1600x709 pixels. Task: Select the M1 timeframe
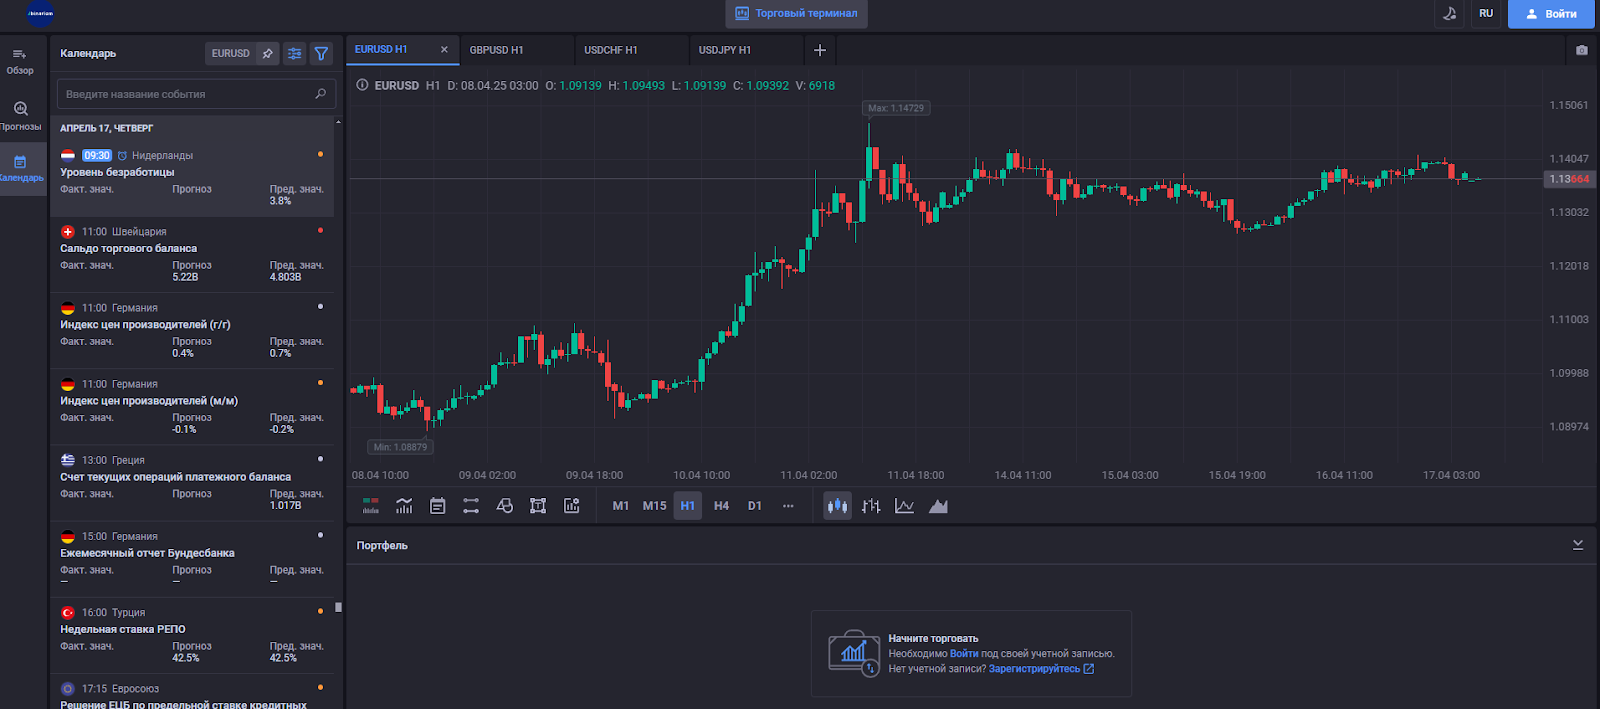[x=621, y=506]
